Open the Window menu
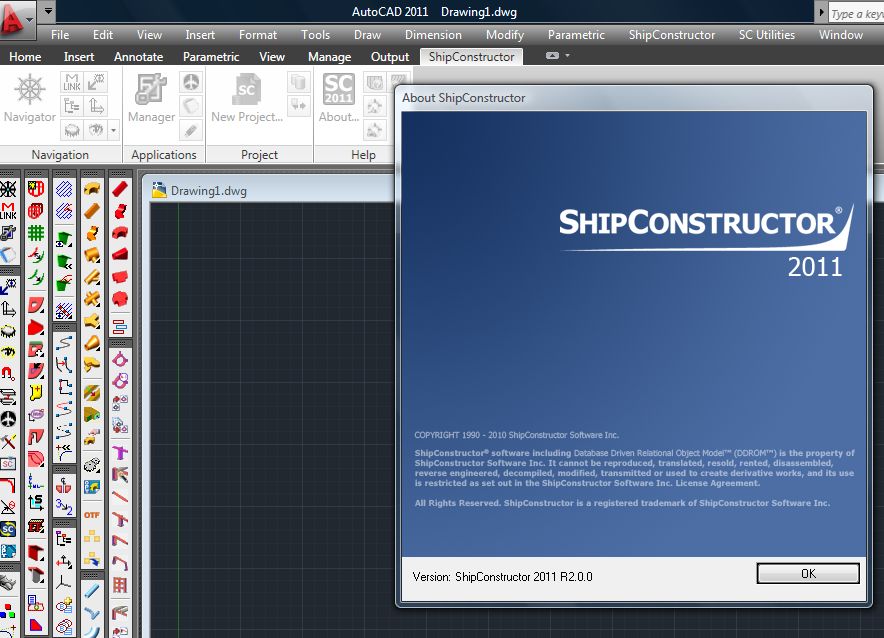The image size is (884, 638). click(841, 34)
